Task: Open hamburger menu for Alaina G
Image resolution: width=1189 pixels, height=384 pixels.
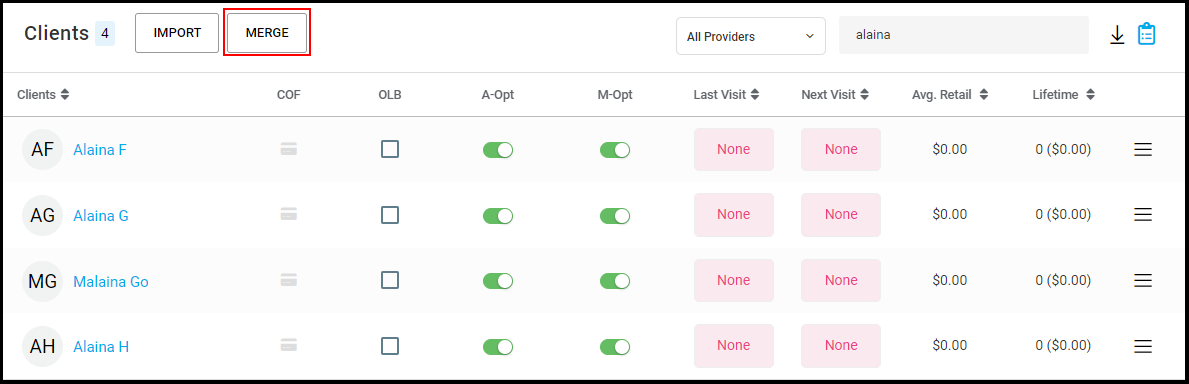Action: 1143,216
